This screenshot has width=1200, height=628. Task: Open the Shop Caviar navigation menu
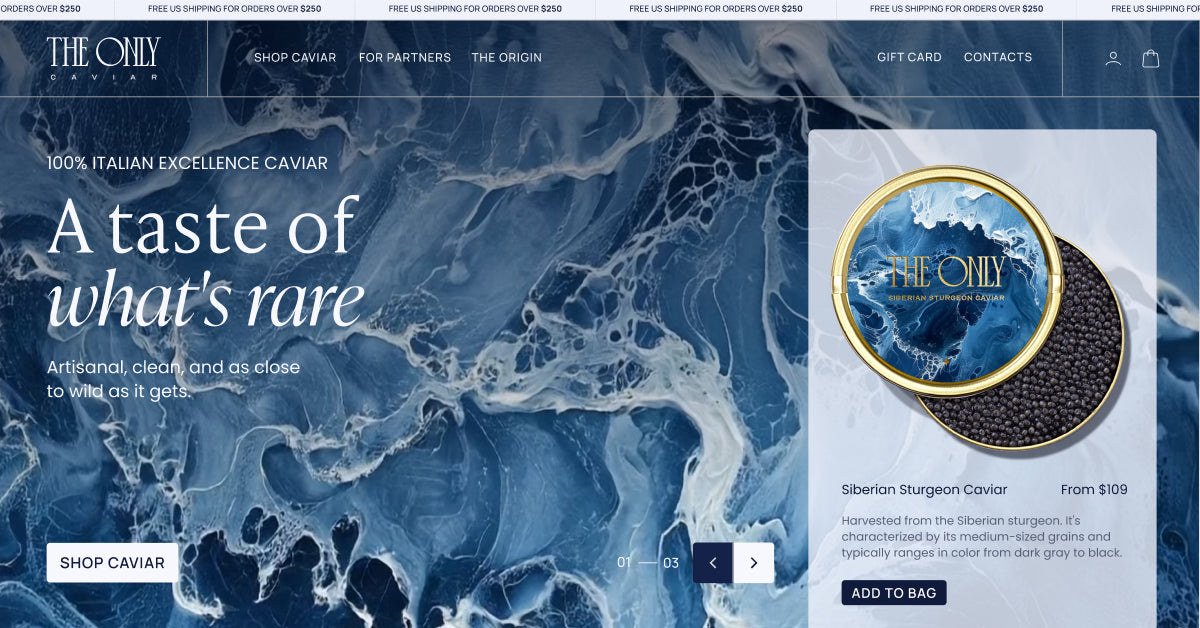tap(295, 58)
